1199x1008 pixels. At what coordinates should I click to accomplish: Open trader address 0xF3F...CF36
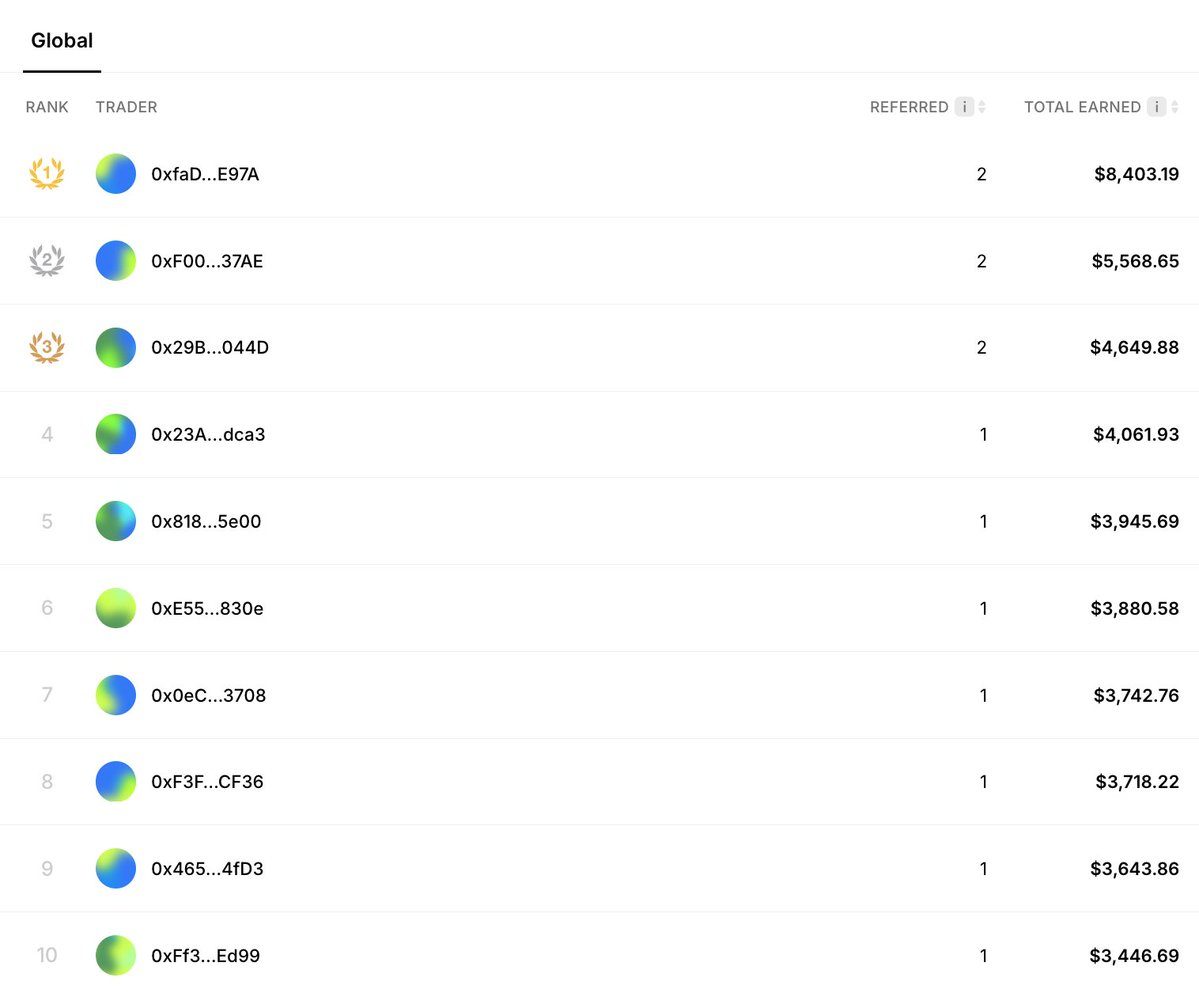click(207, 782)
